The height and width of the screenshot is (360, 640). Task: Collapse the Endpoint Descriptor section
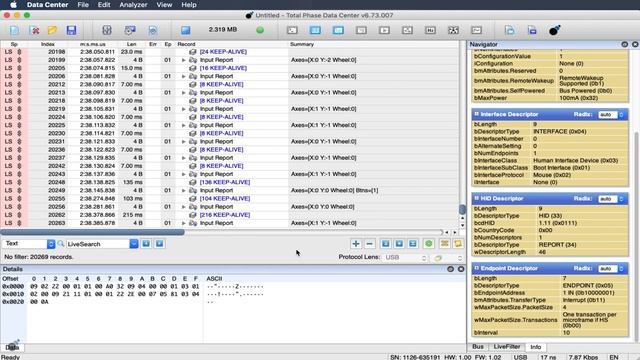(x=476, y=268)
